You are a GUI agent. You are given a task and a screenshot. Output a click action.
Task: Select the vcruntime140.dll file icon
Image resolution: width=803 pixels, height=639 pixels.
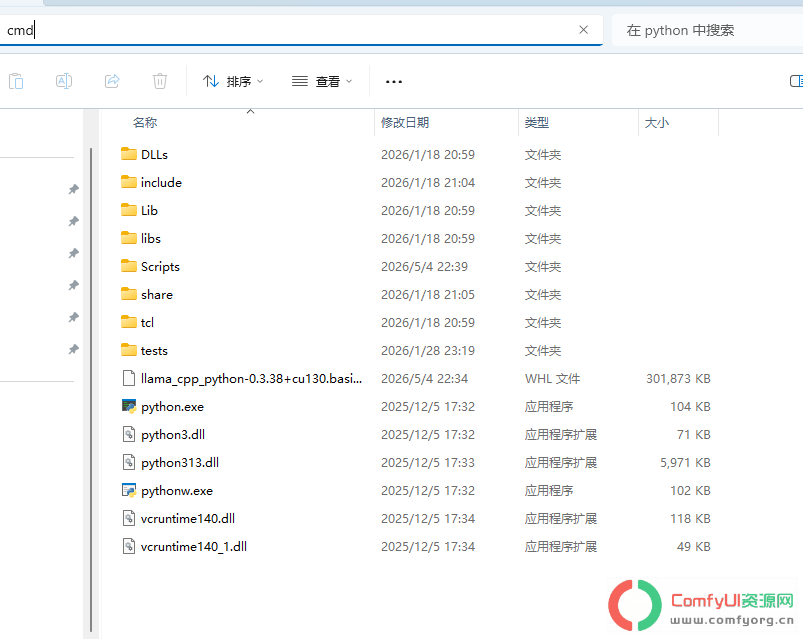[129, 518]
